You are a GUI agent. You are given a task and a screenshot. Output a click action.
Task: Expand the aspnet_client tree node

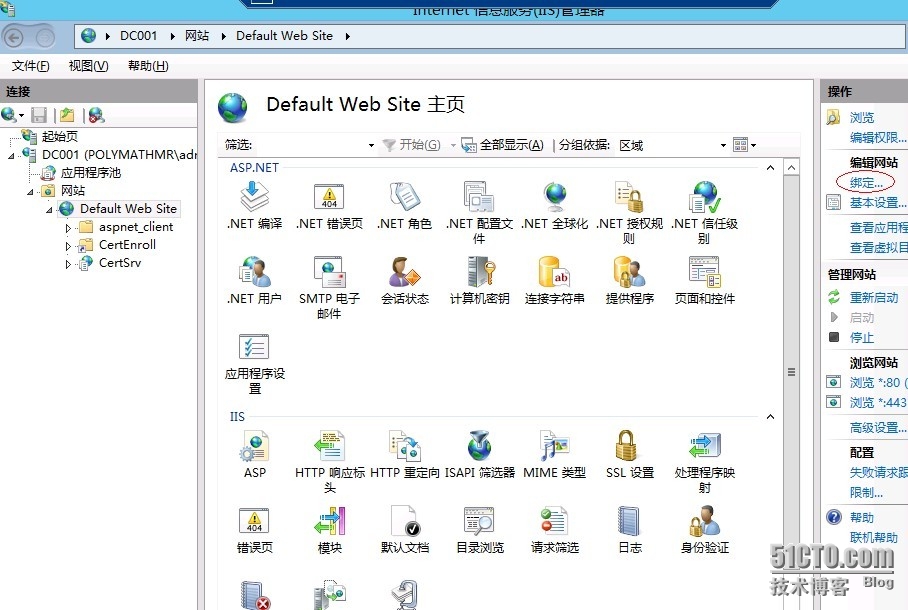coord(68,228)
